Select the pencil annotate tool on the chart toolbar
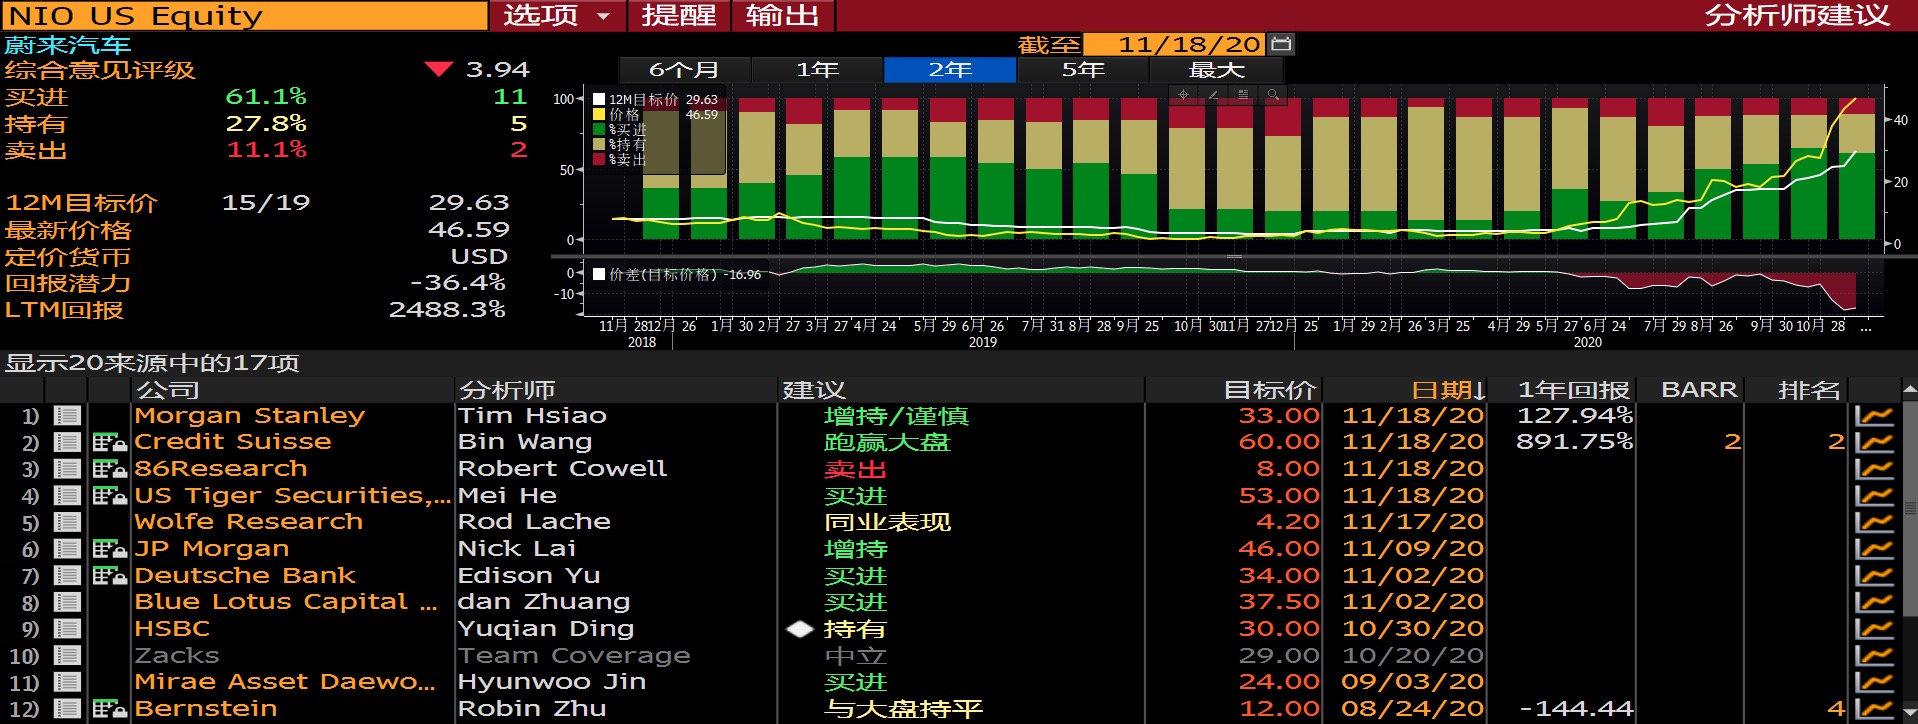1918x724 pixels. pos(1213,95)
